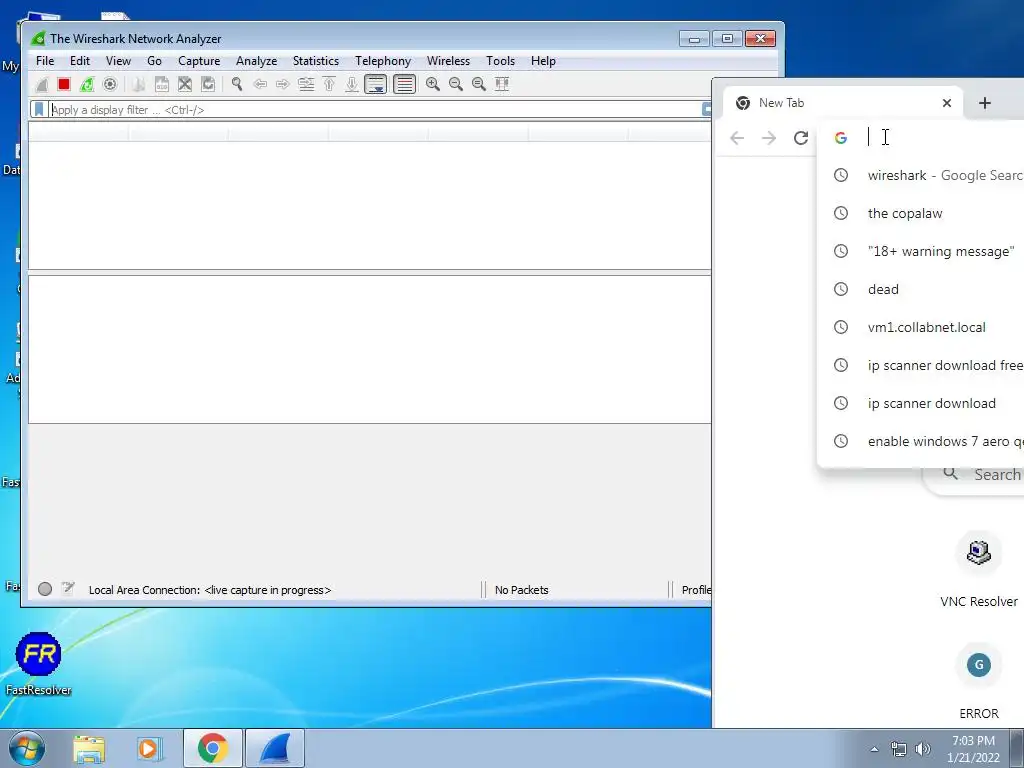Open find packet magnifier icon
Viewport: 1024px width, 768px height.
pos(237,84)
